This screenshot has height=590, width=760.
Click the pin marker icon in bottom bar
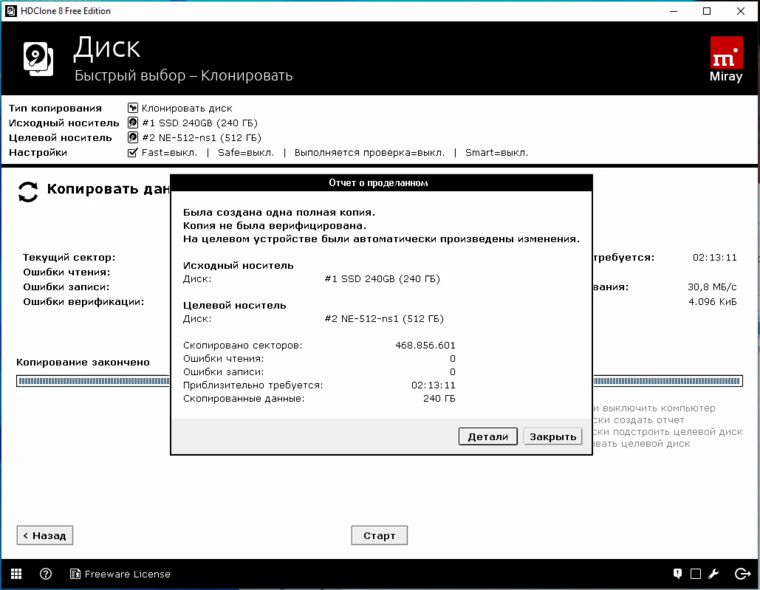[678, 574]
